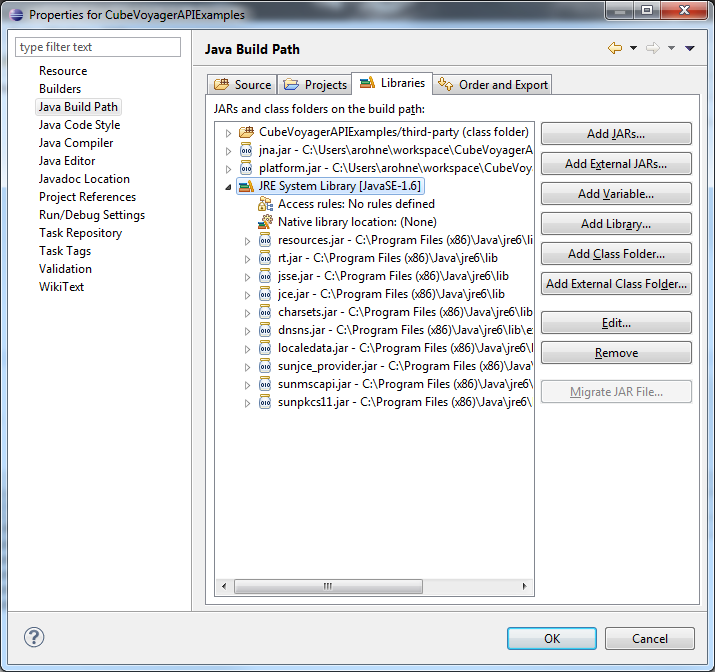Go back with the yellow left arrow
Screen dimensions: 715x672
pos(615,48)
